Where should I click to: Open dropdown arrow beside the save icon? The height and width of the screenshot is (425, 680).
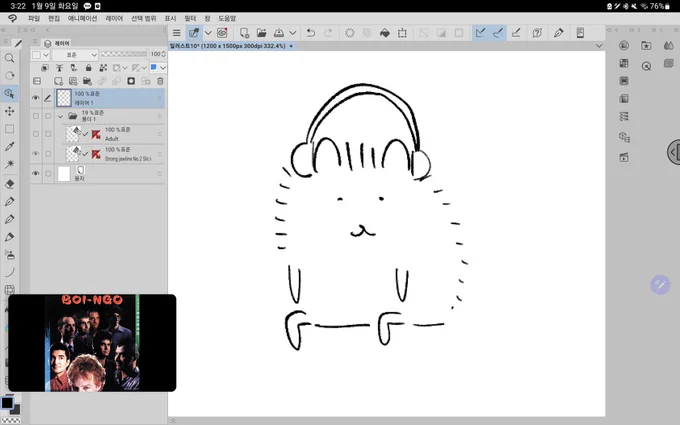click(293, 33)
